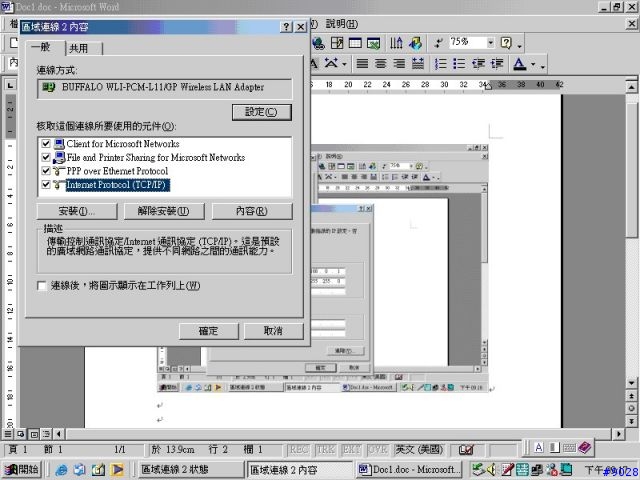640x480 pixels.
Task: Click the Office Assistant help icon
Action: (x=506, y=43)
